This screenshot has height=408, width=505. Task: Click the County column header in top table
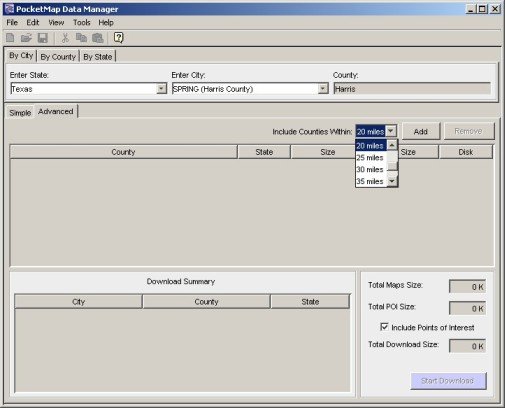(x=123, y=152)
